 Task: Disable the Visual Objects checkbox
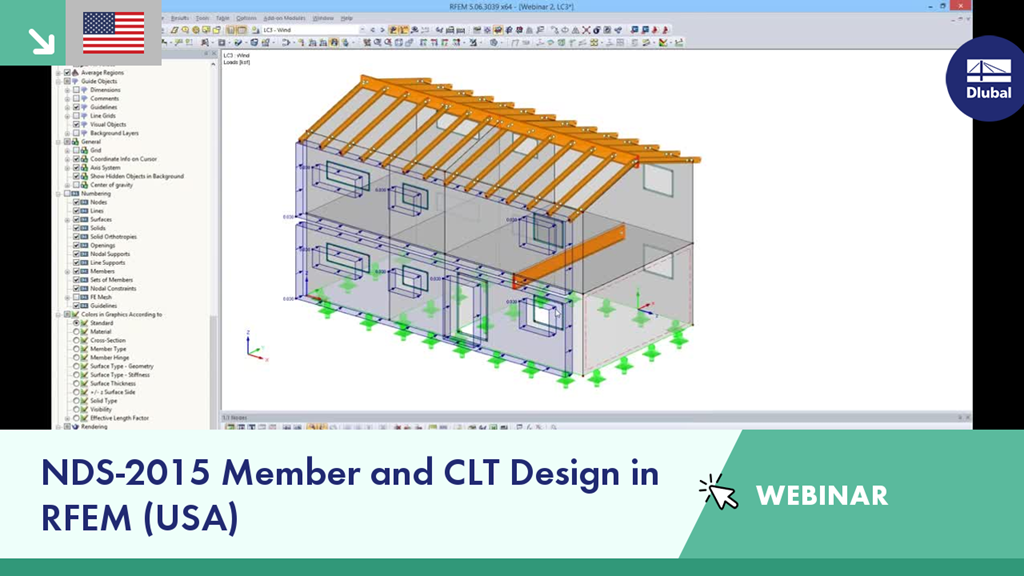[76, 124]
